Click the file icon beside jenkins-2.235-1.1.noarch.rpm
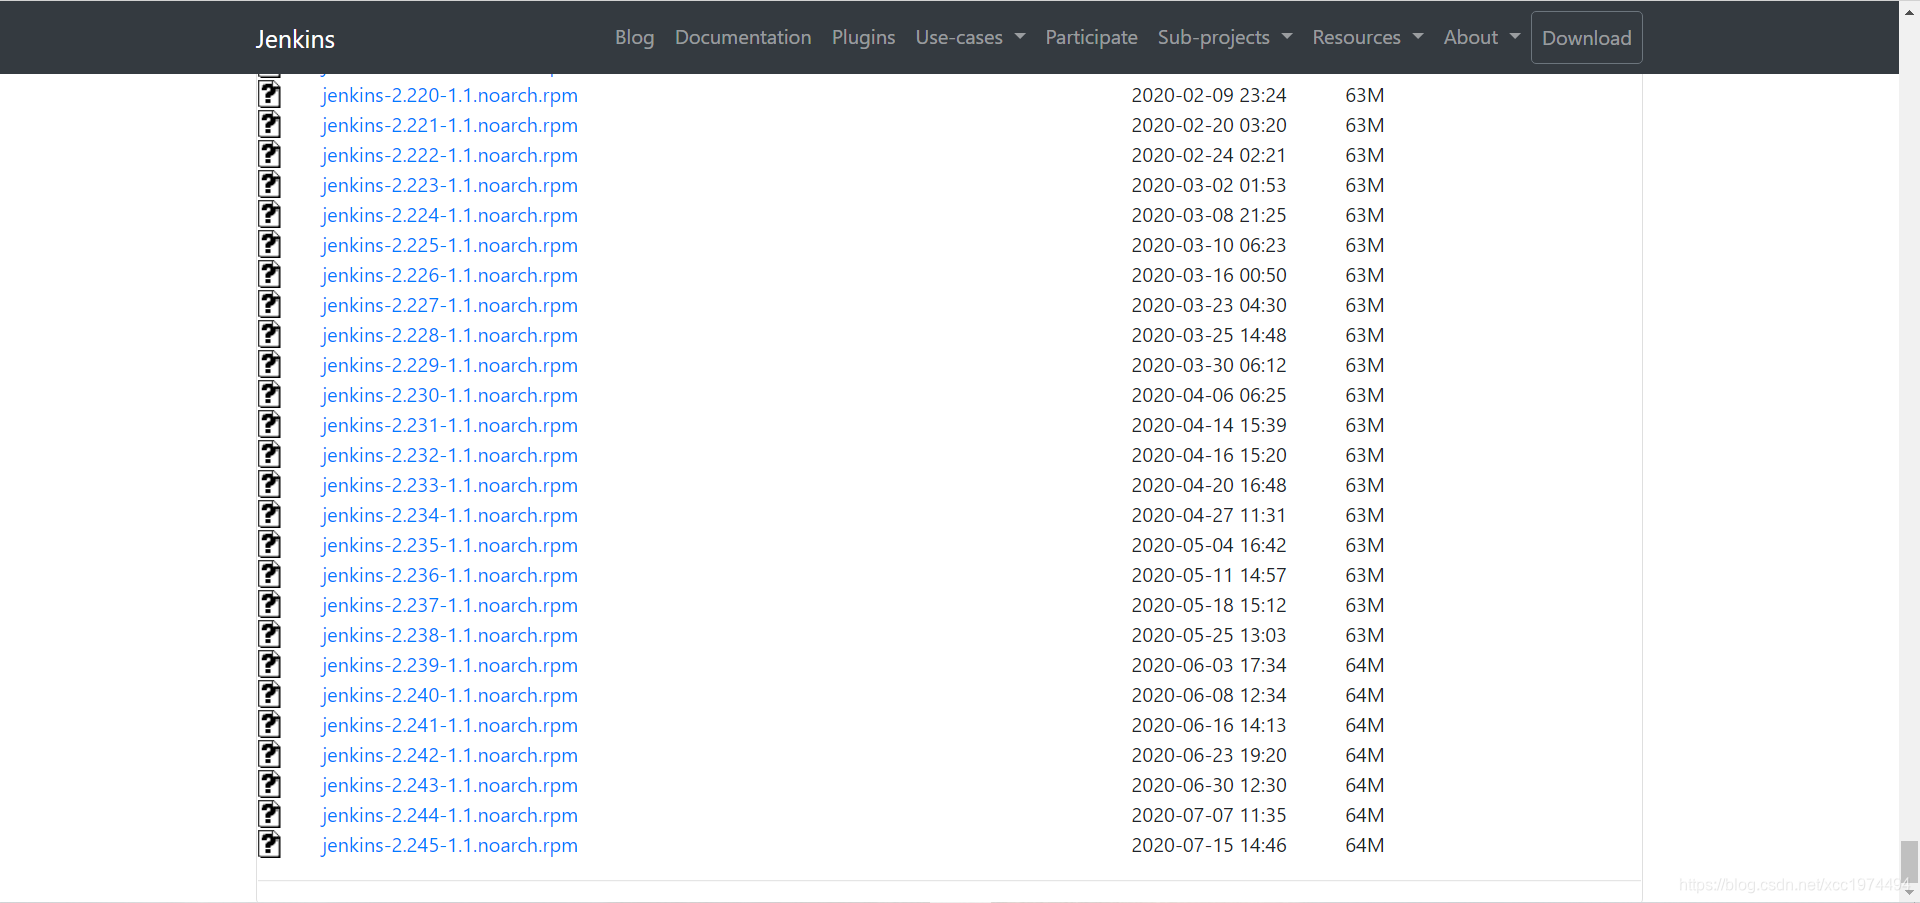This screenshot has width=1920, height=903. pos(269,545)
